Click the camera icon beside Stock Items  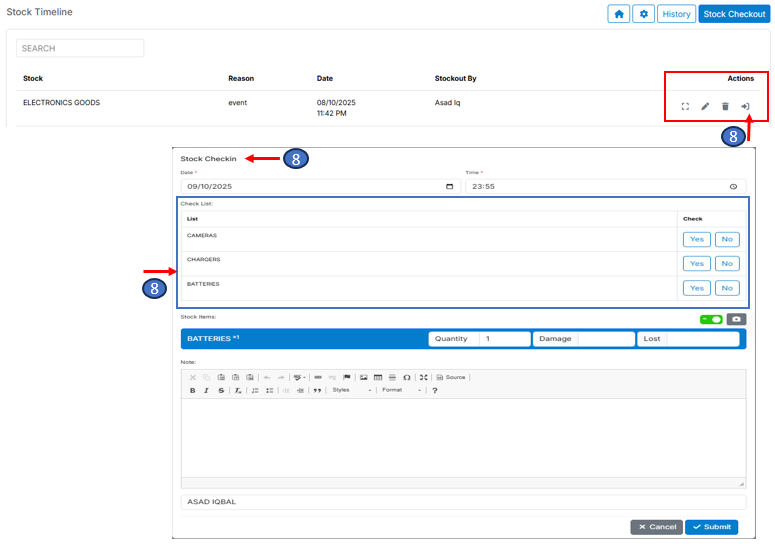point(736,319)
